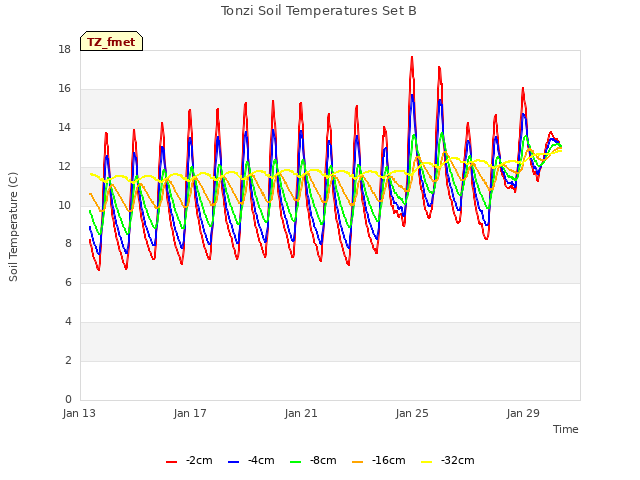Click the Time axis label
640x480 pixels.
(x=566, y=429)
